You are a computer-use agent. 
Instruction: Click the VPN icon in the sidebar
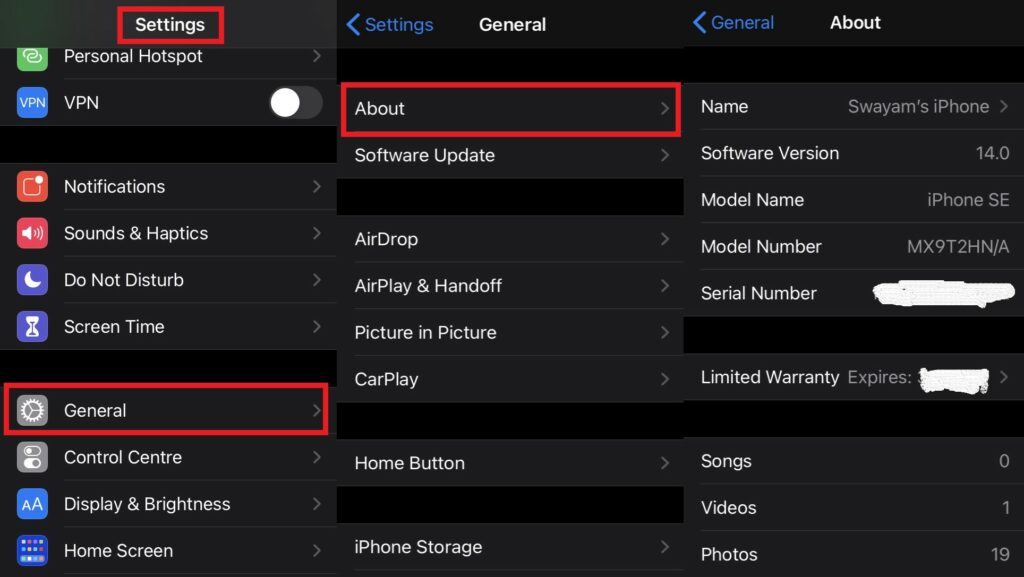30,102
